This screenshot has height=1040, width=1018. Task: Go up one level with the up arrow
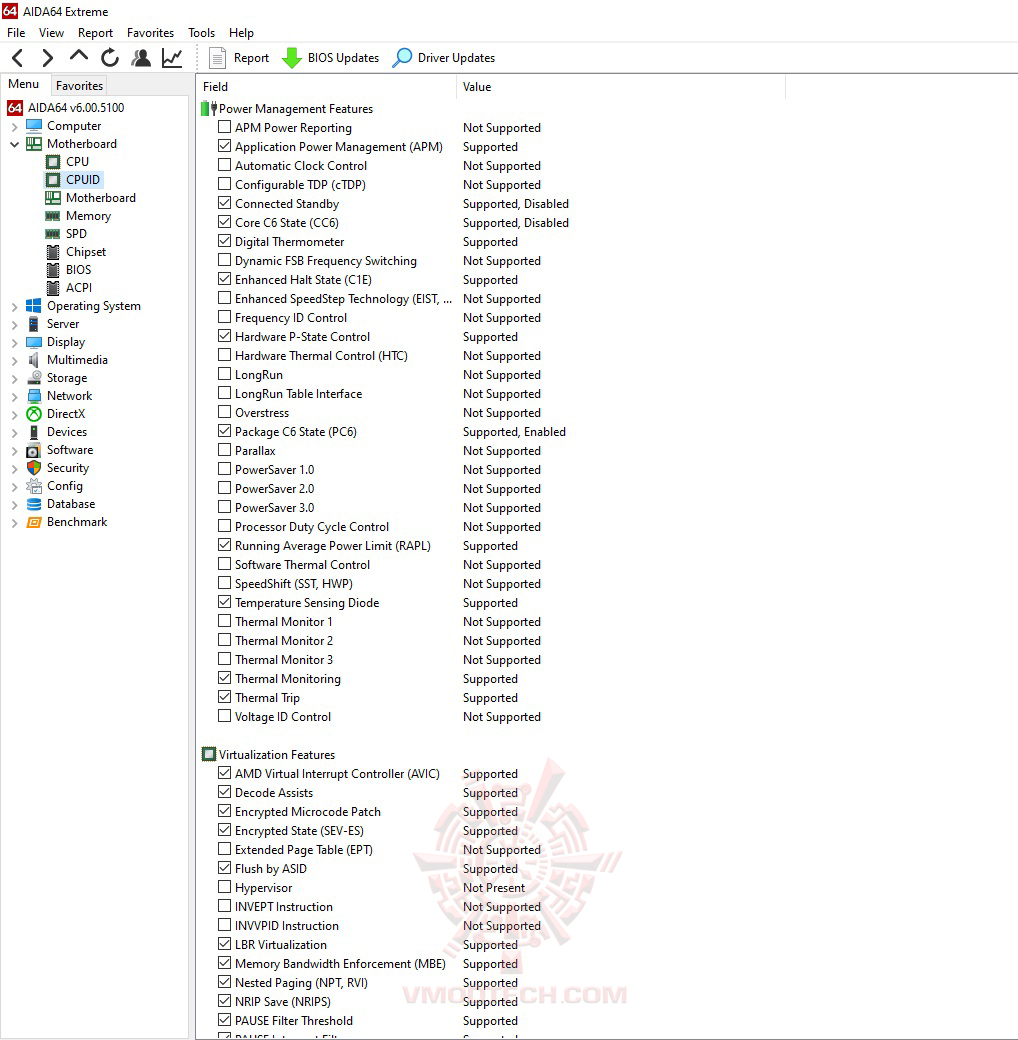(78, 56)
